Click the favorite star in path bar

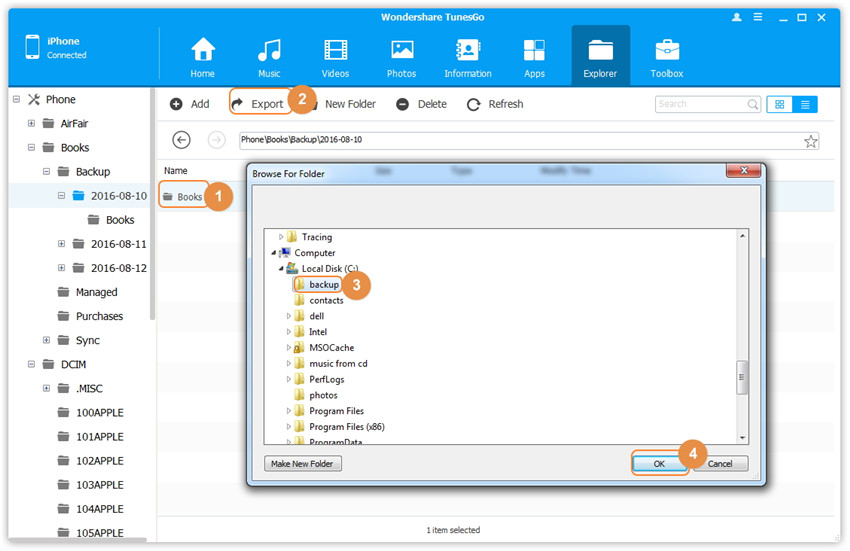(x=810, y=141)
